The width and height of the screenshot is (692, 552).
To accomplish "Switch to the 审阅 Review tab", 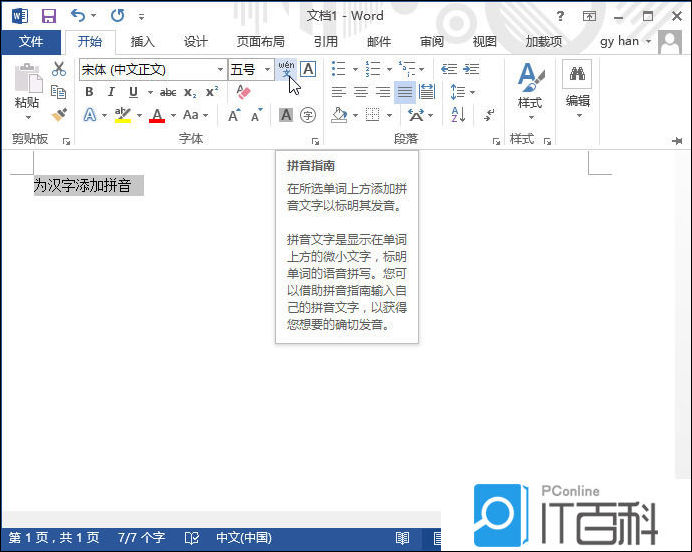I will [x=432, y=42].
